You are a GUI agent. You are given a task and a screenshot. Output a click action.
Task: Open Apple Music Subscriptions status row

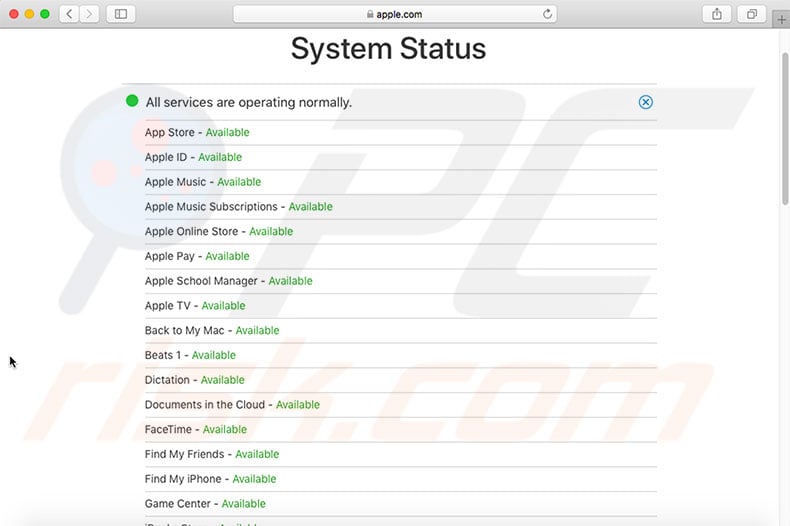coord(401,207)
